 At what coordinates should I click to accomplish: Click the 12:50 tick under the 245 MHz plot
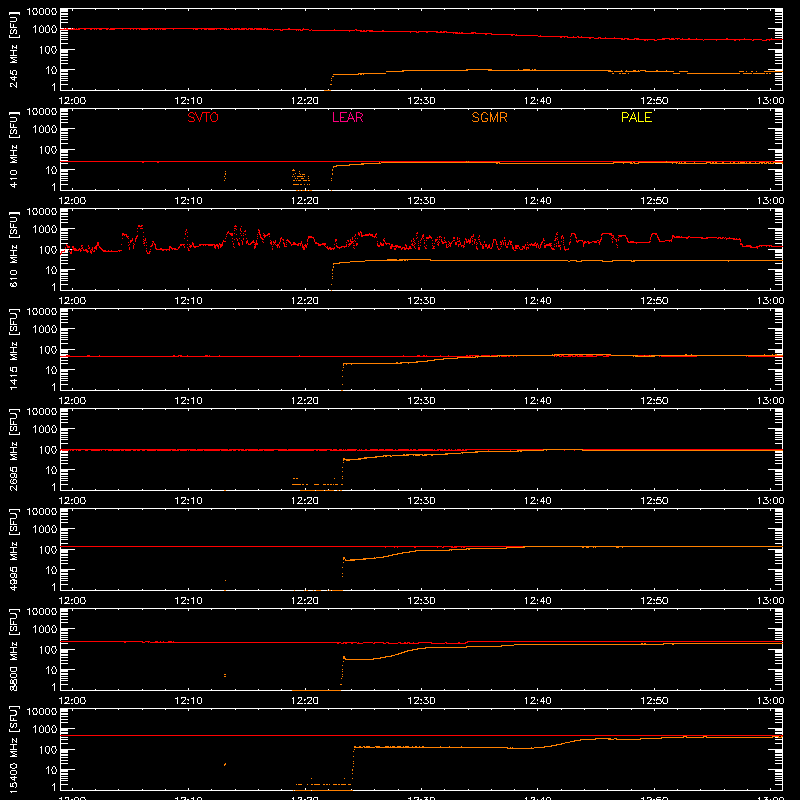pyautogui.click(x=654, y=101)
